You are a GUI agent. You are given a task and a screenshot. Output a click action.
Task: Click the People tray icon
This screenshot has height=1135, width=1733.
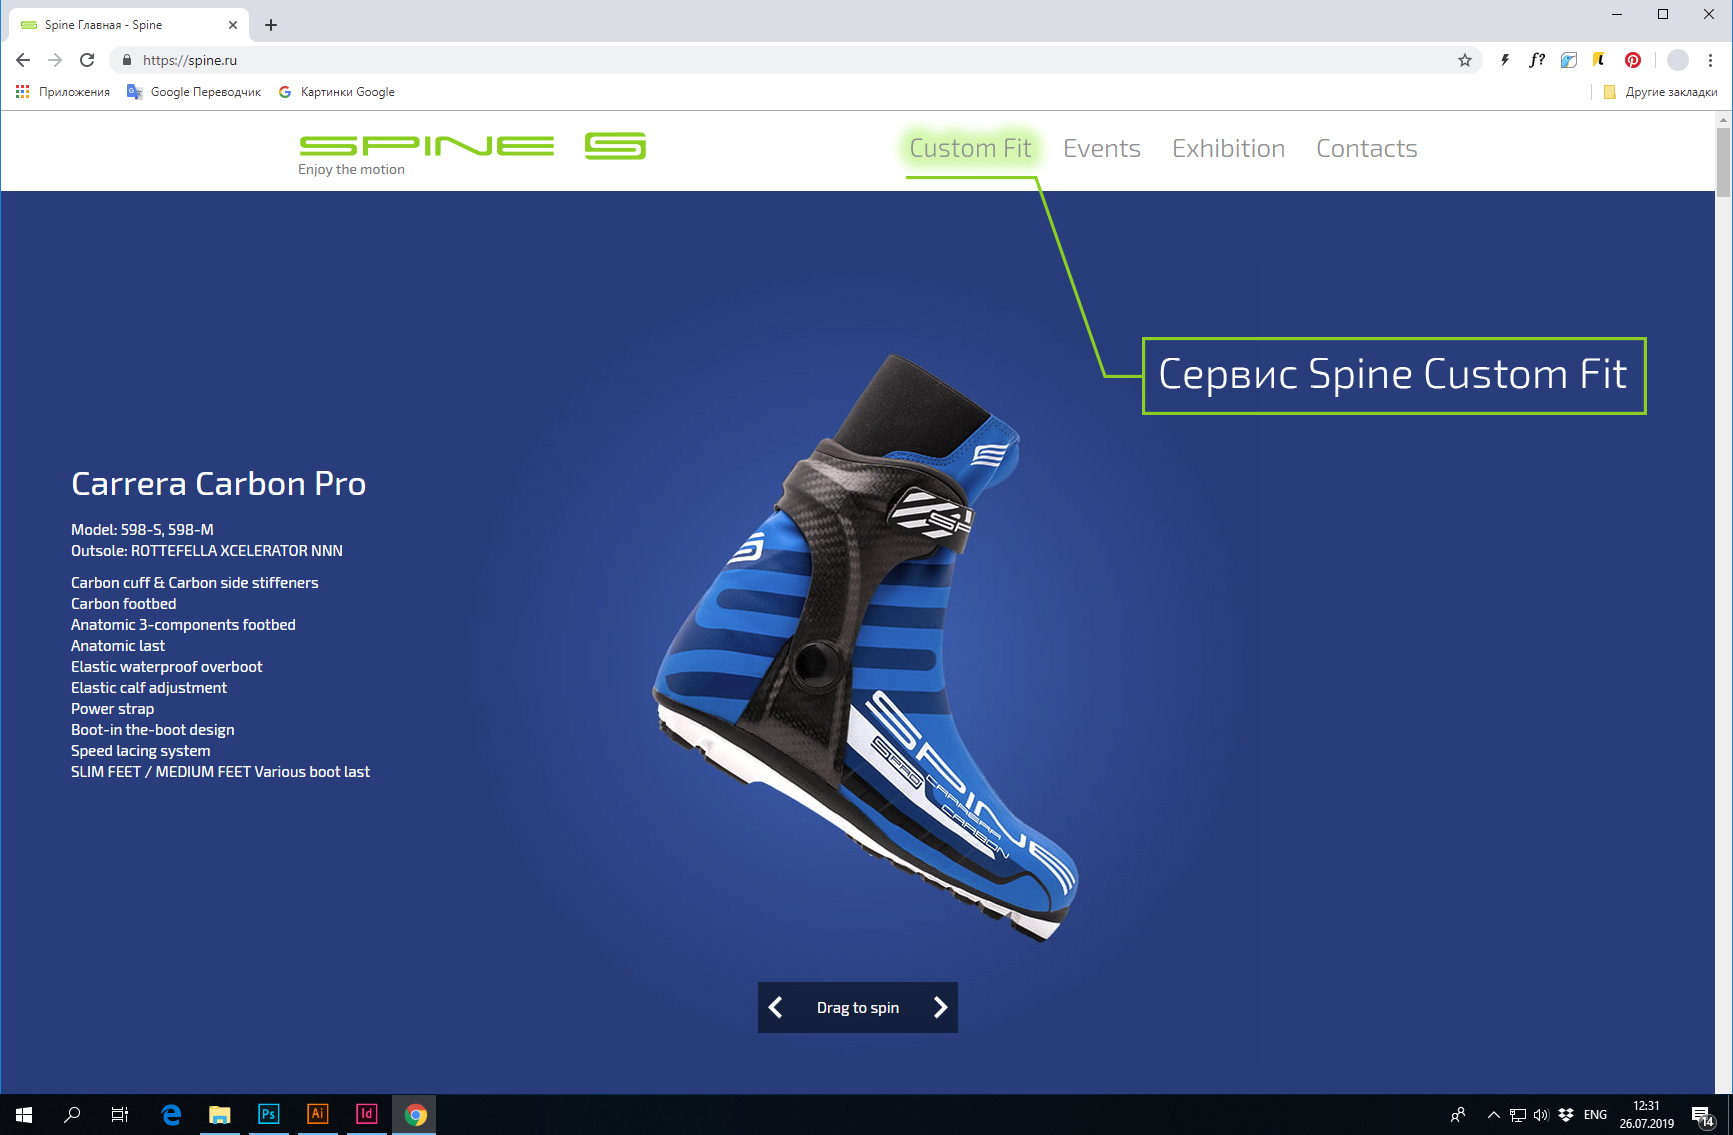pyautogui.click(x=1459, y=1115)
